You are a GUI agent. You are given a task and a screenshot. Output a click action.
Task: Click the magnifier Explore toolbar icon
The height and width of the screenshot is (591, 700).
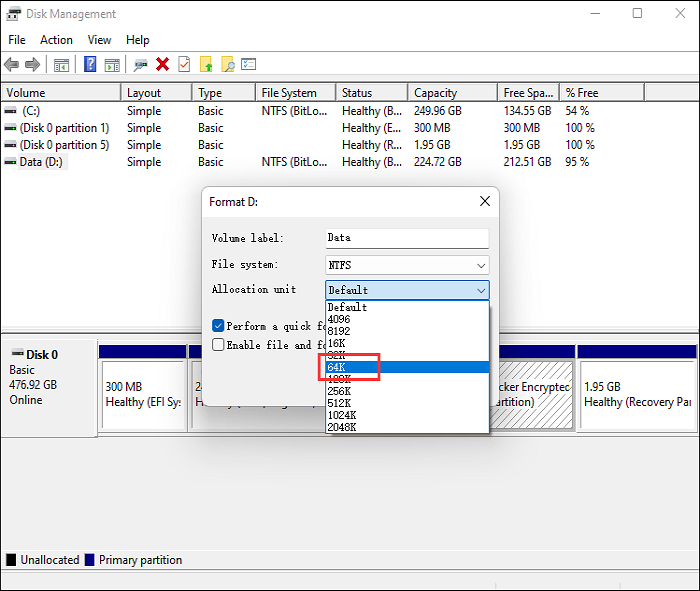tap(228, 65)
